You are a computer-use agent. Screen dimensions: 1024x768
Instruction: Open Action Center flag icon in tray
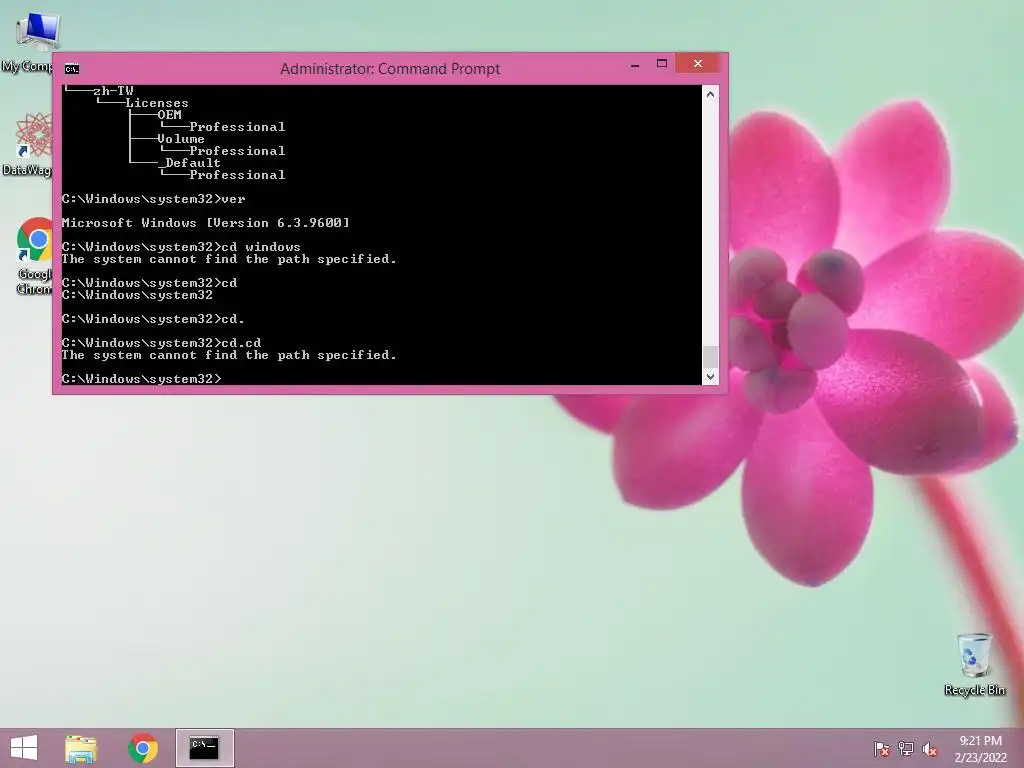(881, 749)
